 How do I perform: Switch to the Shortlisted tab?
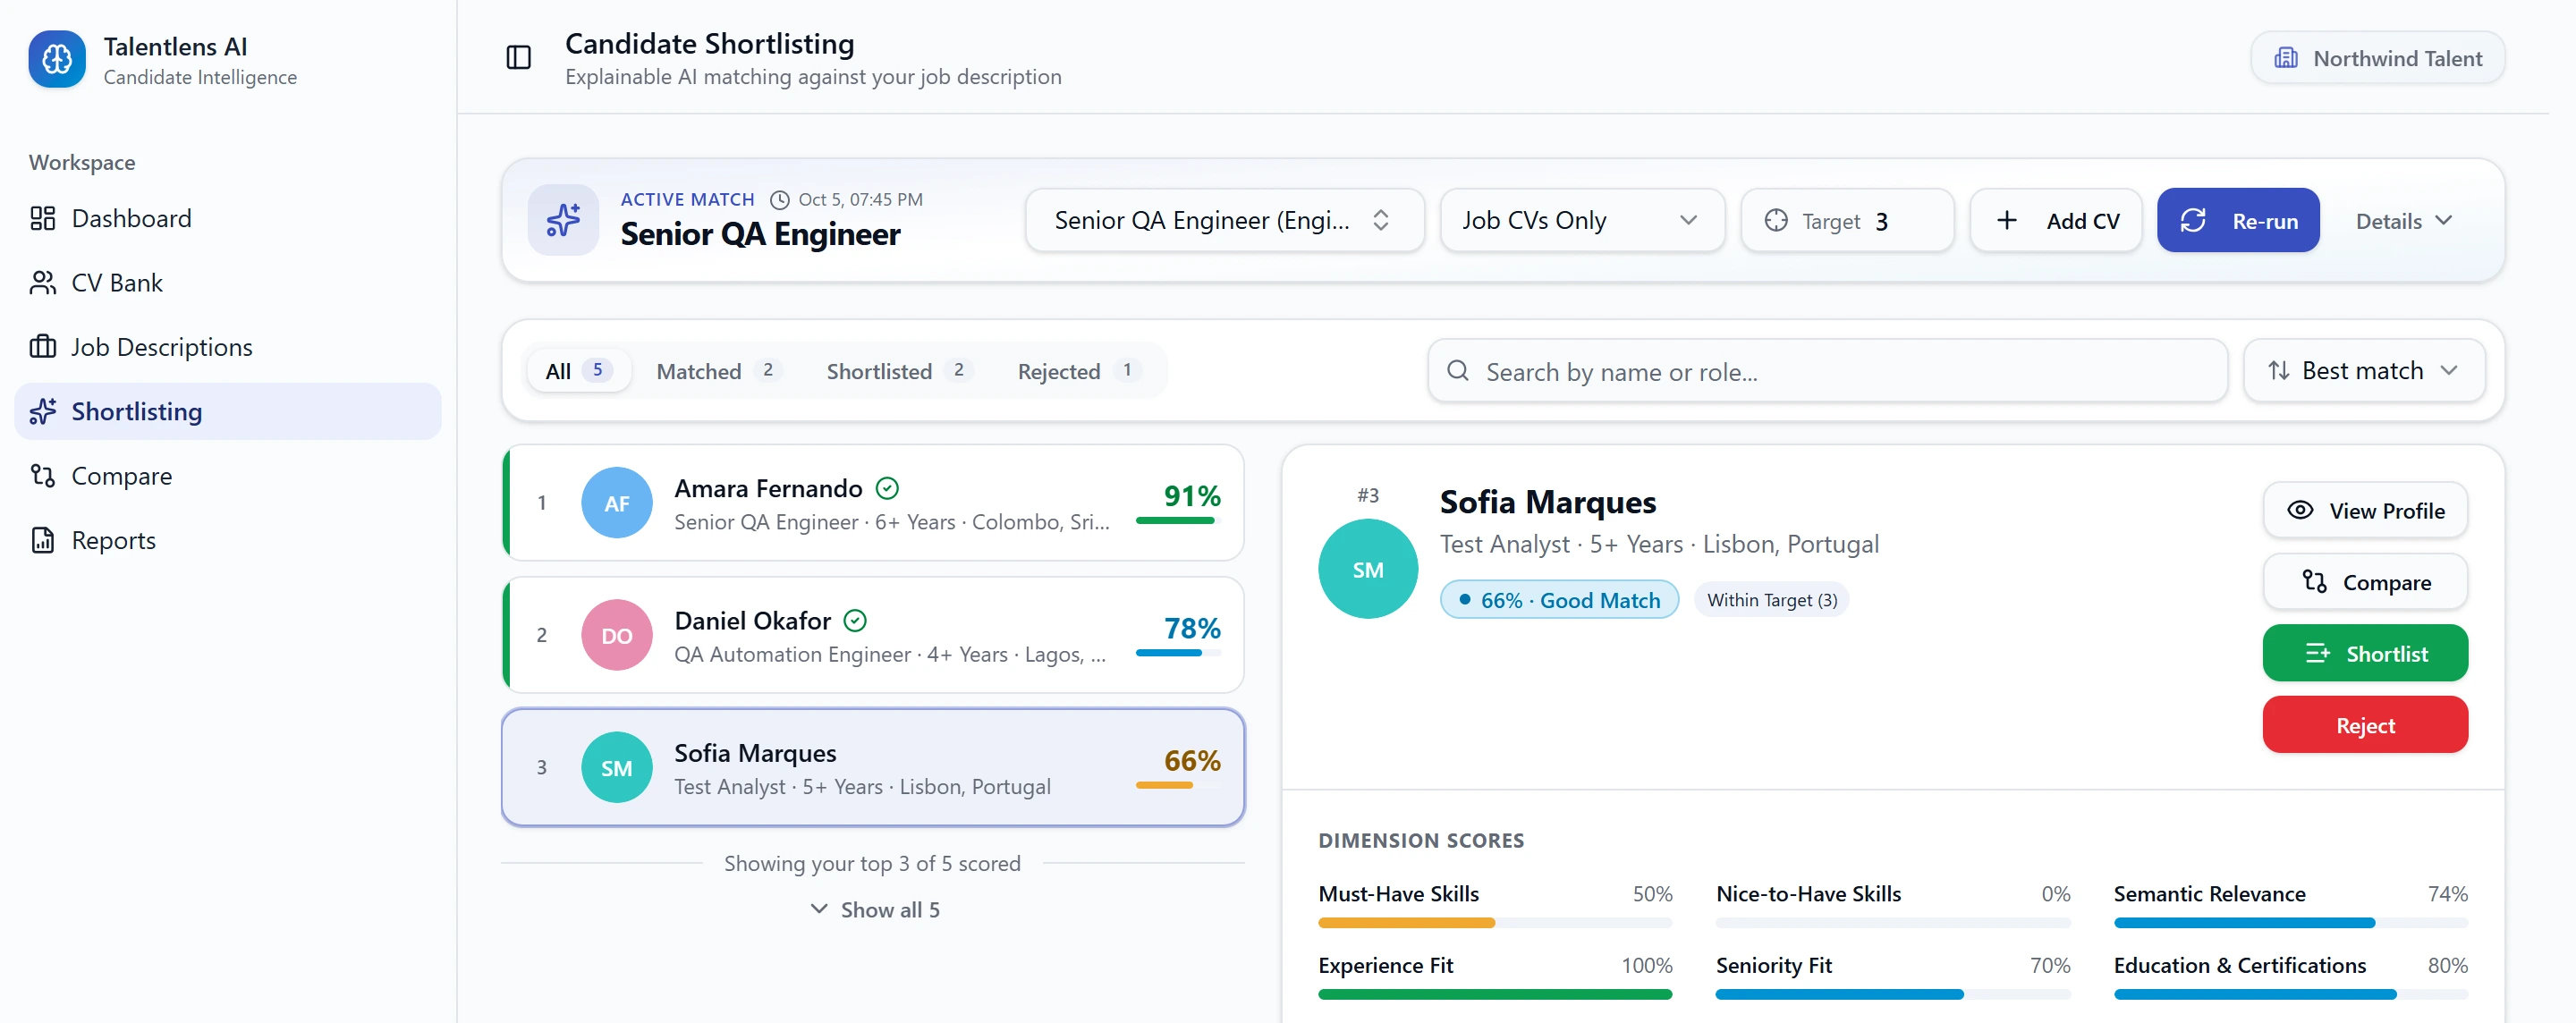[x=897, y=371]
